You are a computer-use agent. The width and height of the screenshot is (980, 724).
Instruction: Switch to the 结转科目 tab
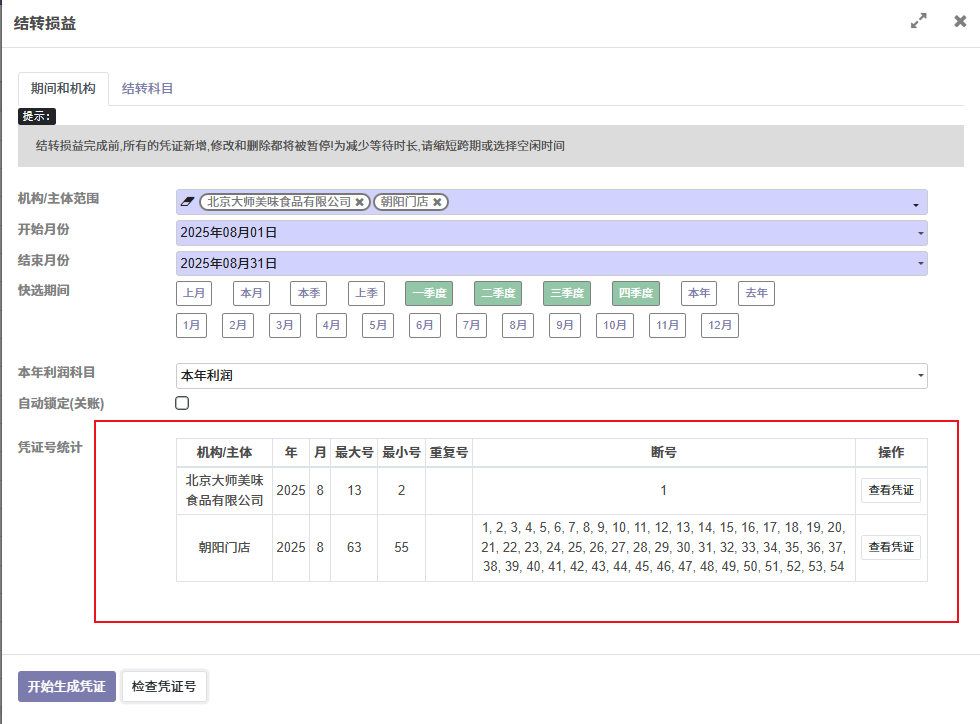(x=148, y=89)
